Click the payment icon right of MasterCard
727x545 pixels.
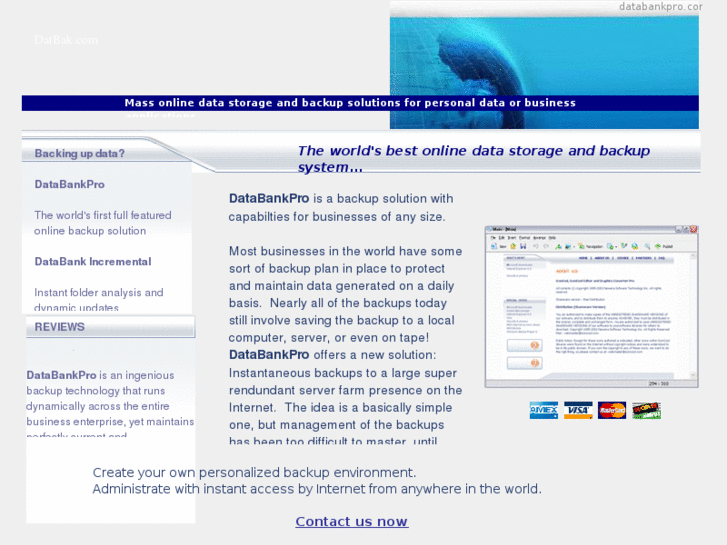point(646,410)
